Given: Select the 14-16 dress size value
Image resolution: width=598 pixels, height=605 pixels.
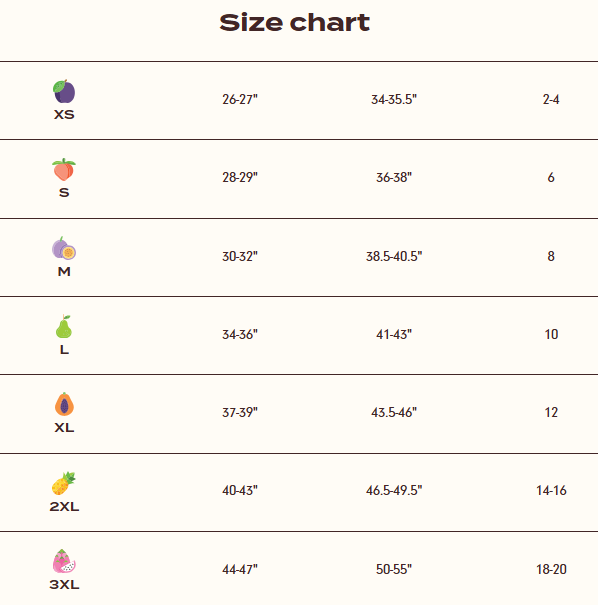Looking at the screenshot, I should click(x=551, y=490).
